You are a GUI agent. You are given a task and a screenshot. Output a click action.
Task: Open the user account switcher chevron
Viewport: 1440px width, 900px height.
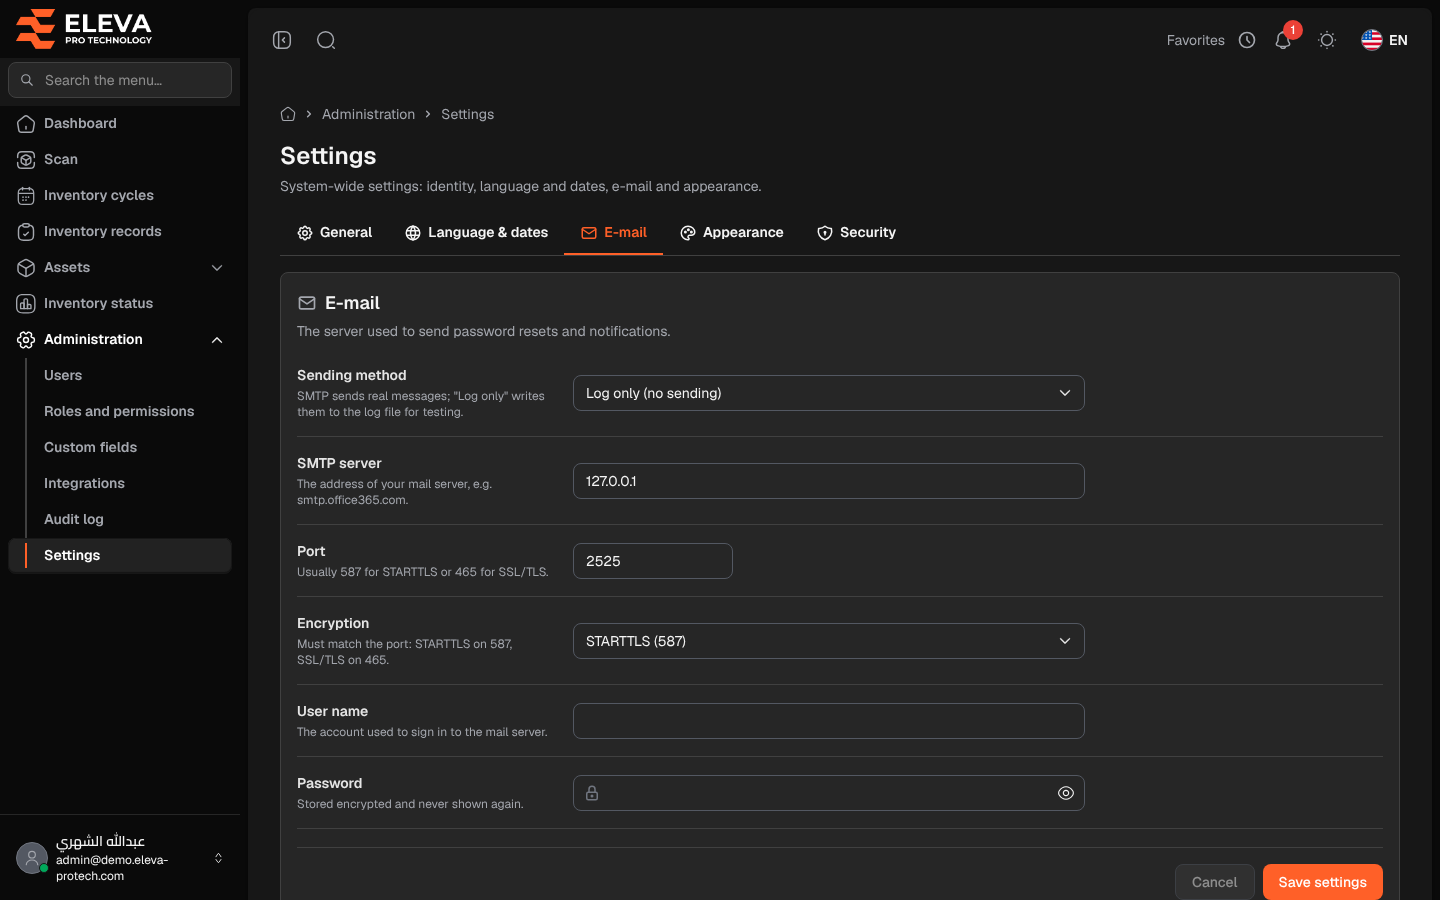pyautogui.click(x=218, y=858)
